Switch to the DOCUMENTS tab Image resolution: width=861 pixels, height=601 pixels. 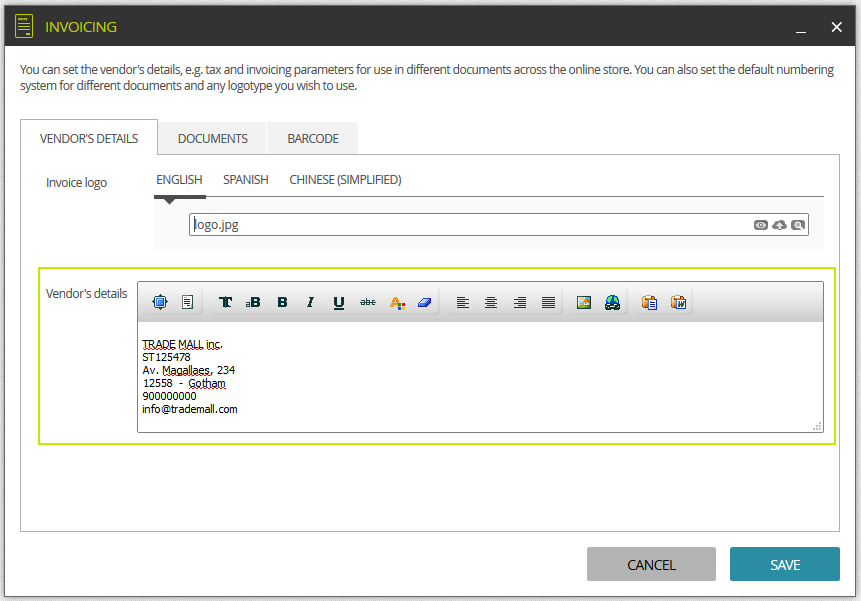(x=213, y=138)
